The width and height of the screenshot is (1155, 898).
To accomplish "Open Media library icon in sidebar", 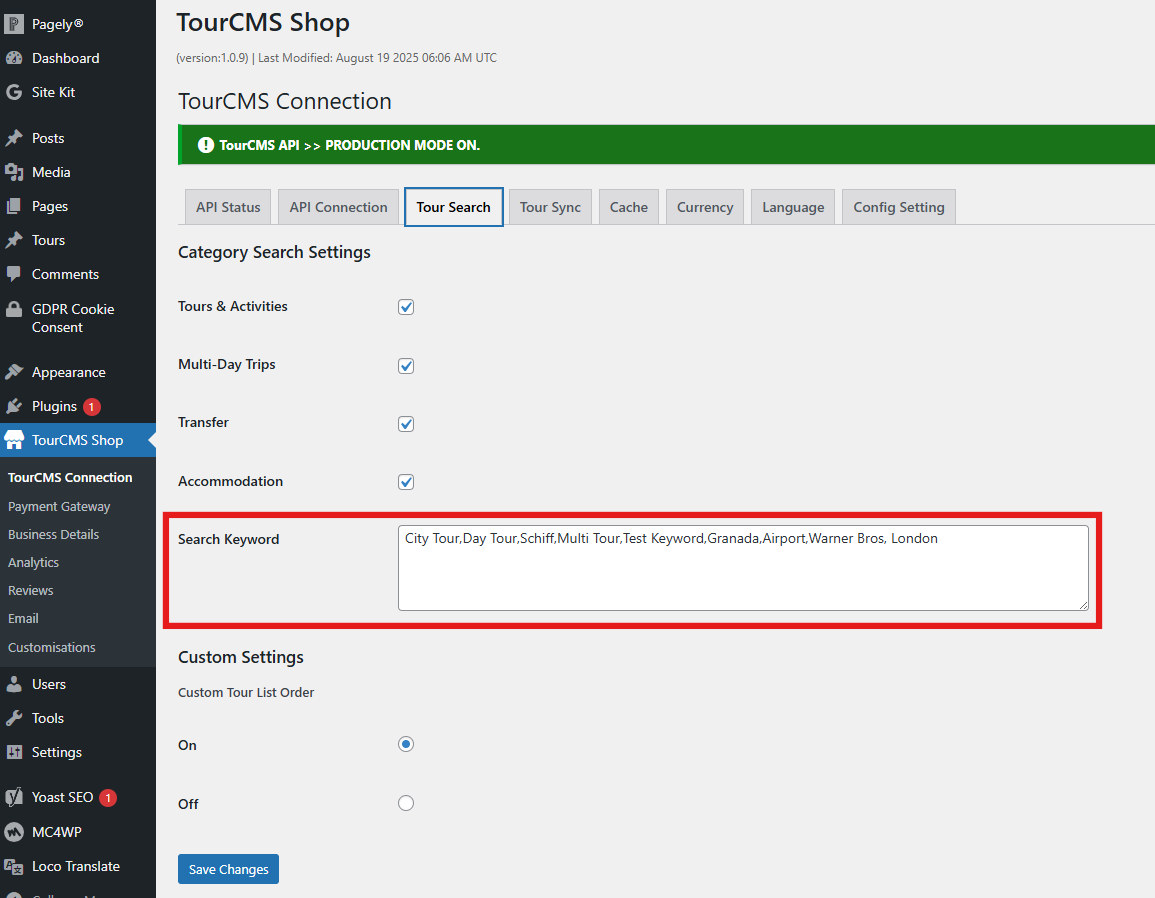I will (14, 172).
